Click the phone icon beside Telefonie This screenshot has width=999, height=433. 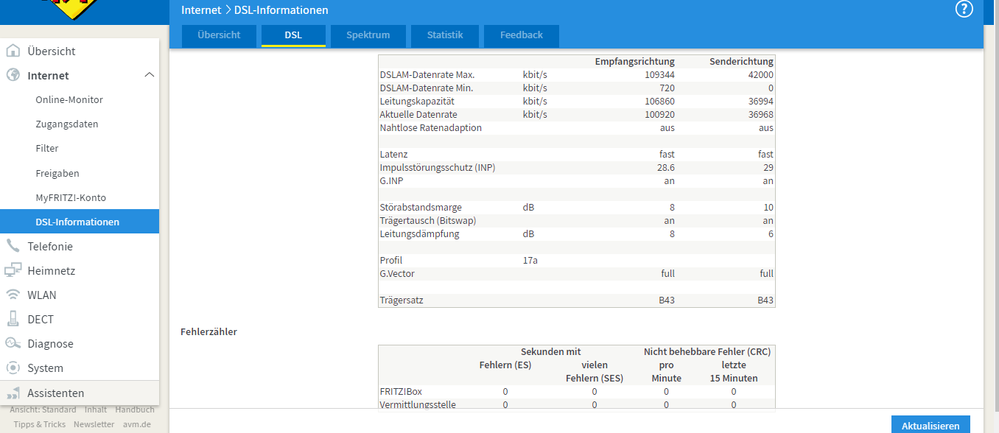[x=13, y=246]
